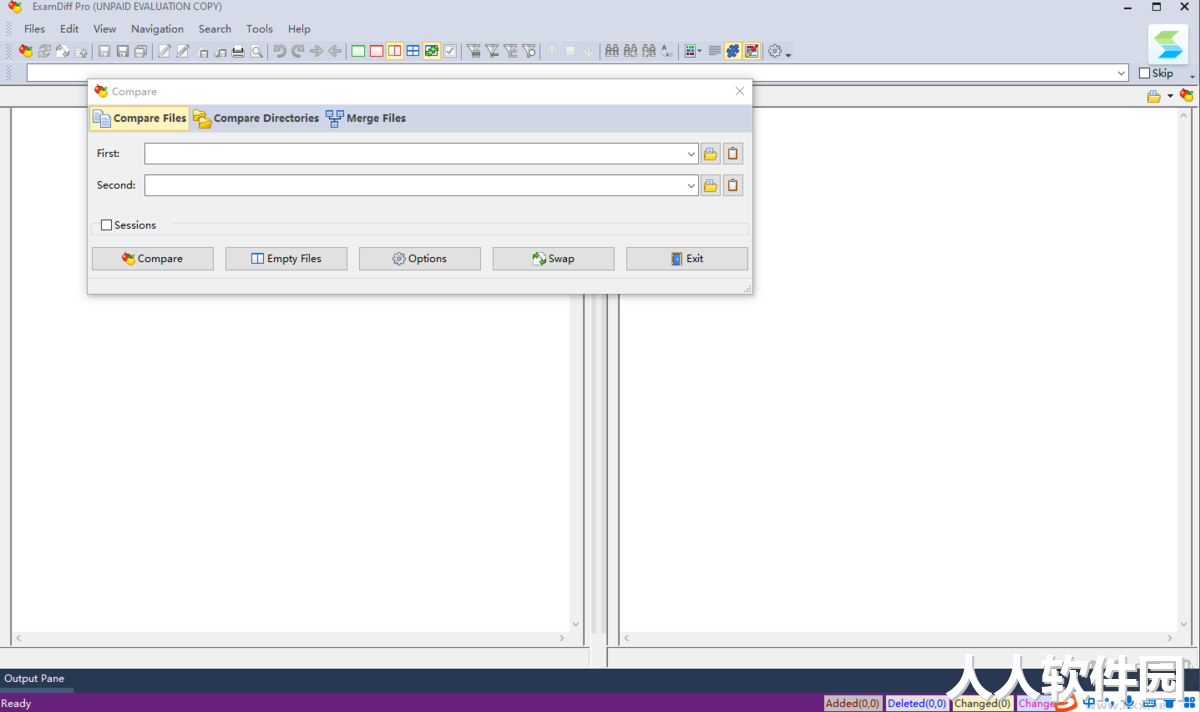Click the four-pane grid icon in toolbar
The width and height of the screenshot is (1200, 712).
click(413, 51)
